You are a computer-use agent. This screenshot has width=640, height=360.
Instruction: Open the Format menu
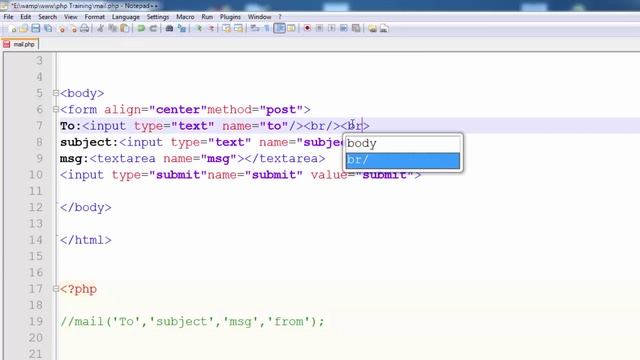click(x=95, y=17)
